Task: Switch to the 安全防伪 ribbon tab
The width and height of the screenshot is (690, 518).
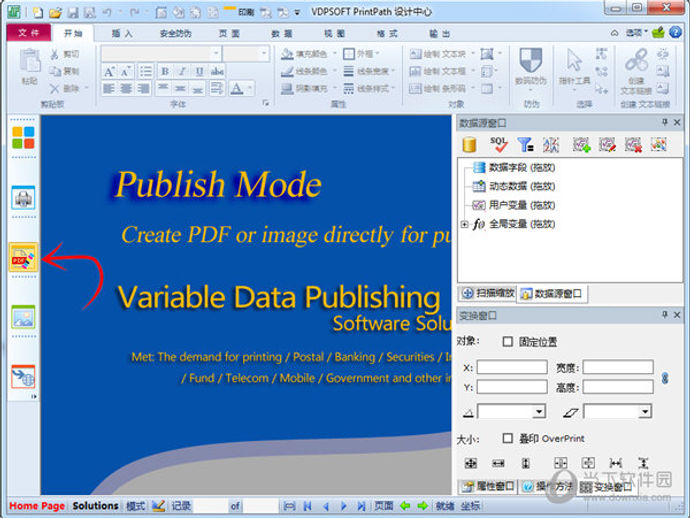Action: 175,33
